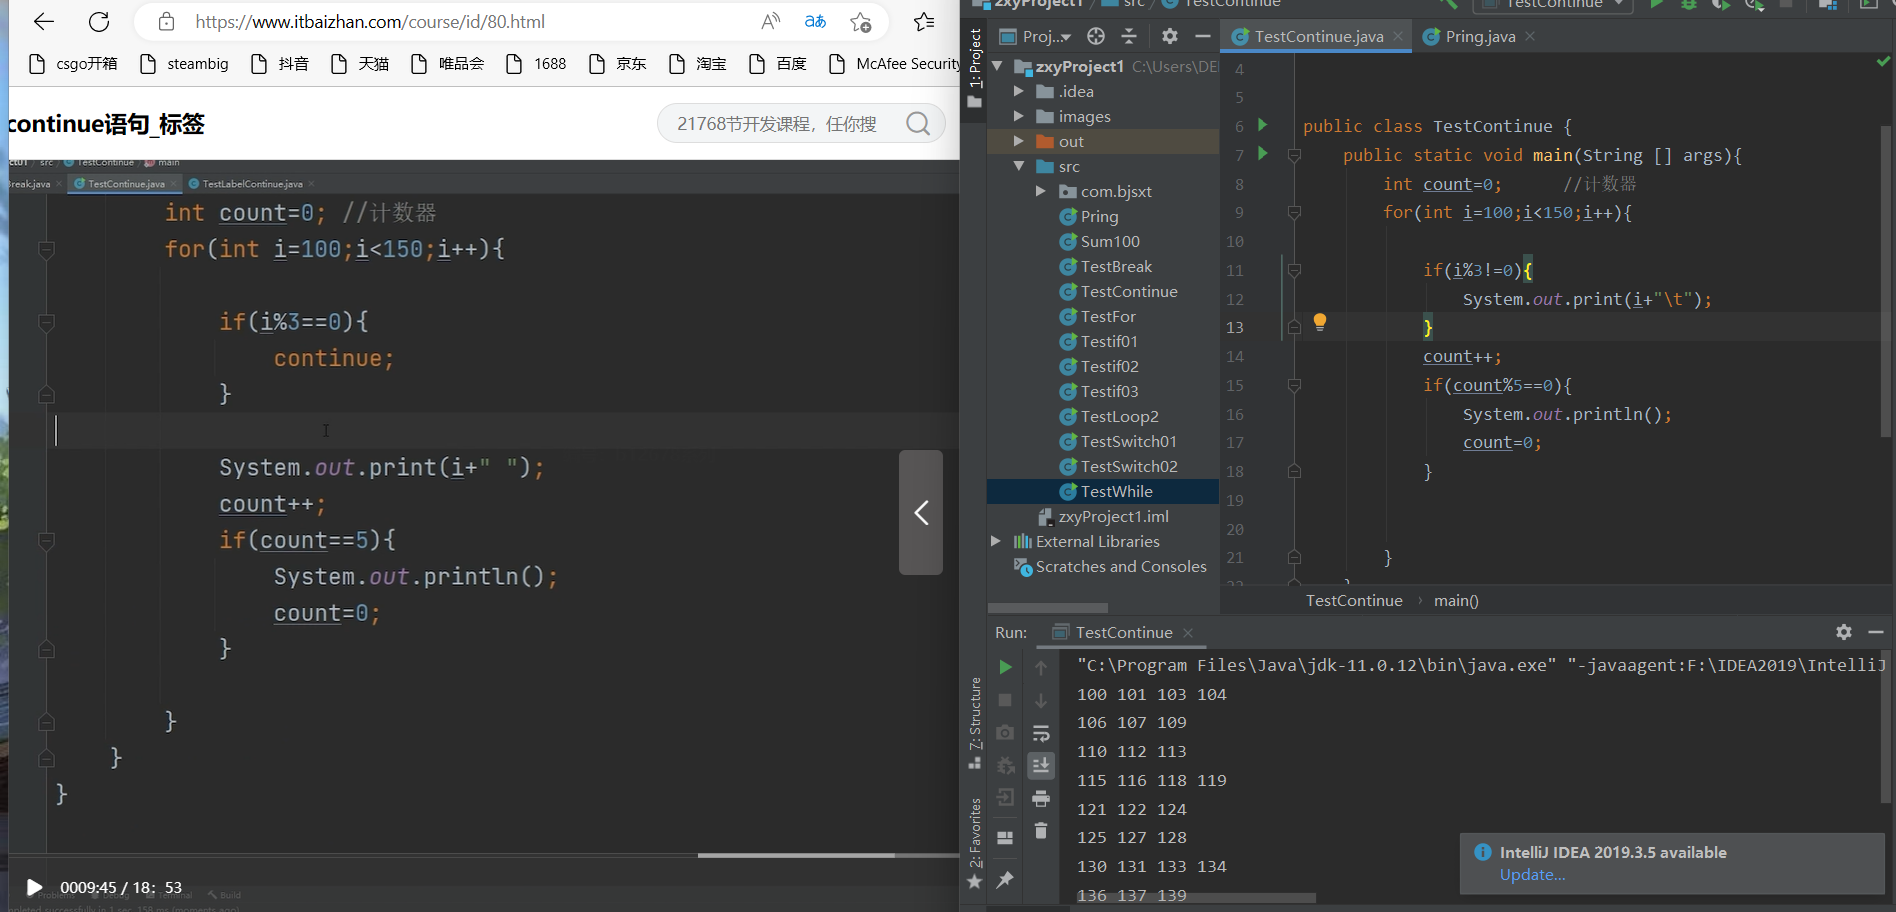Image resolution: width=1896 pixels, height=912 pixels.
Task: Expand the .idea folder
Action: pos(1019,91)
